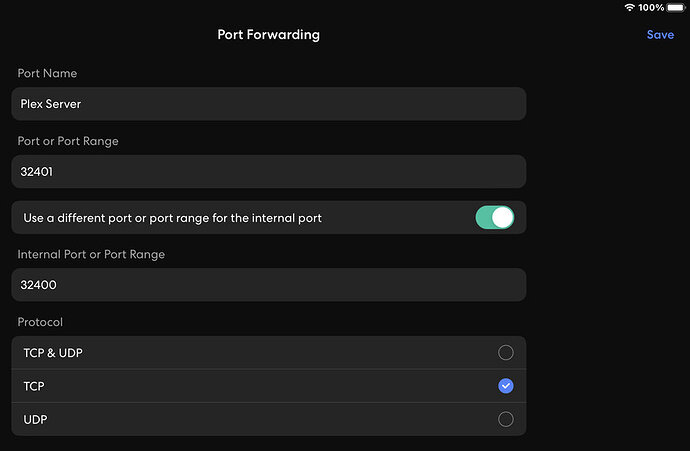Click the 'Use a different port' label text
Viewport: 690px width, 451px height.
click(172, 218)
